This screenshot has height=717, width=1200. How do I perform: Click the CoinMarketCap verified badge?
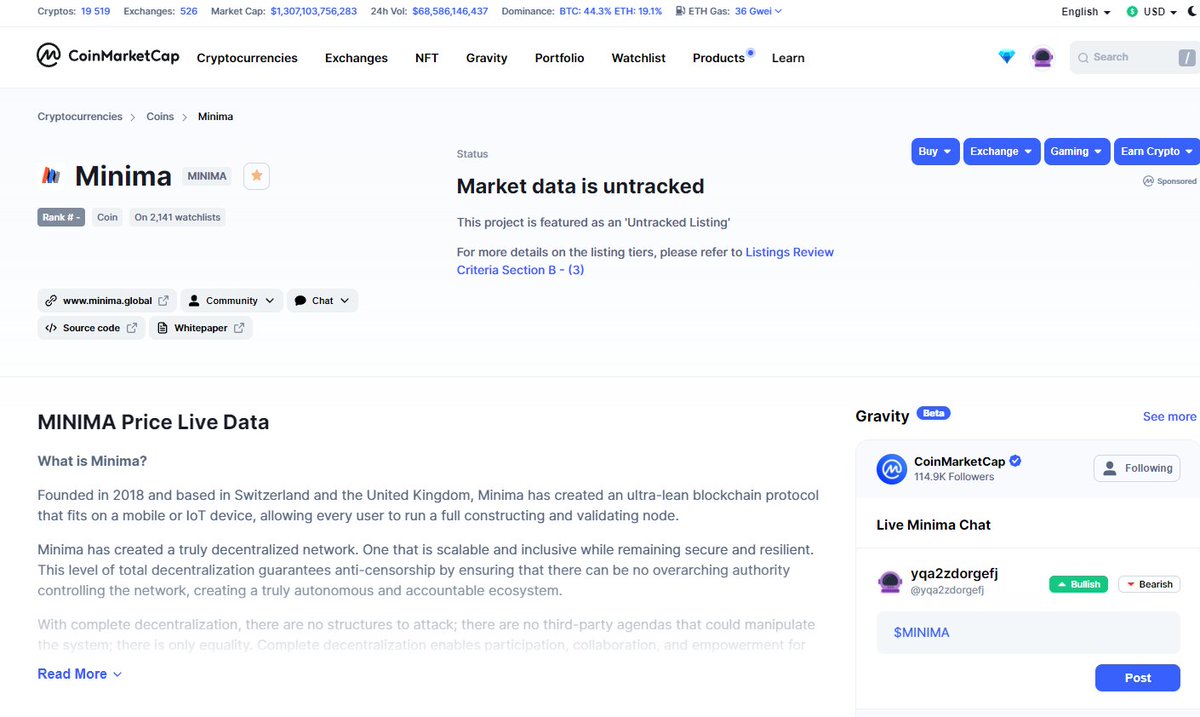point(1015,461)
